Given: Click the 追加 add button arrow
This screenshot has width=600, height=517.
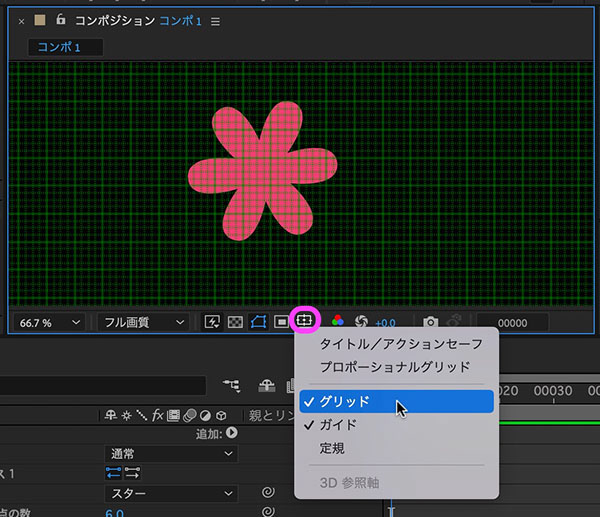Looking at the screenshot, I should [x=232, y=433].
